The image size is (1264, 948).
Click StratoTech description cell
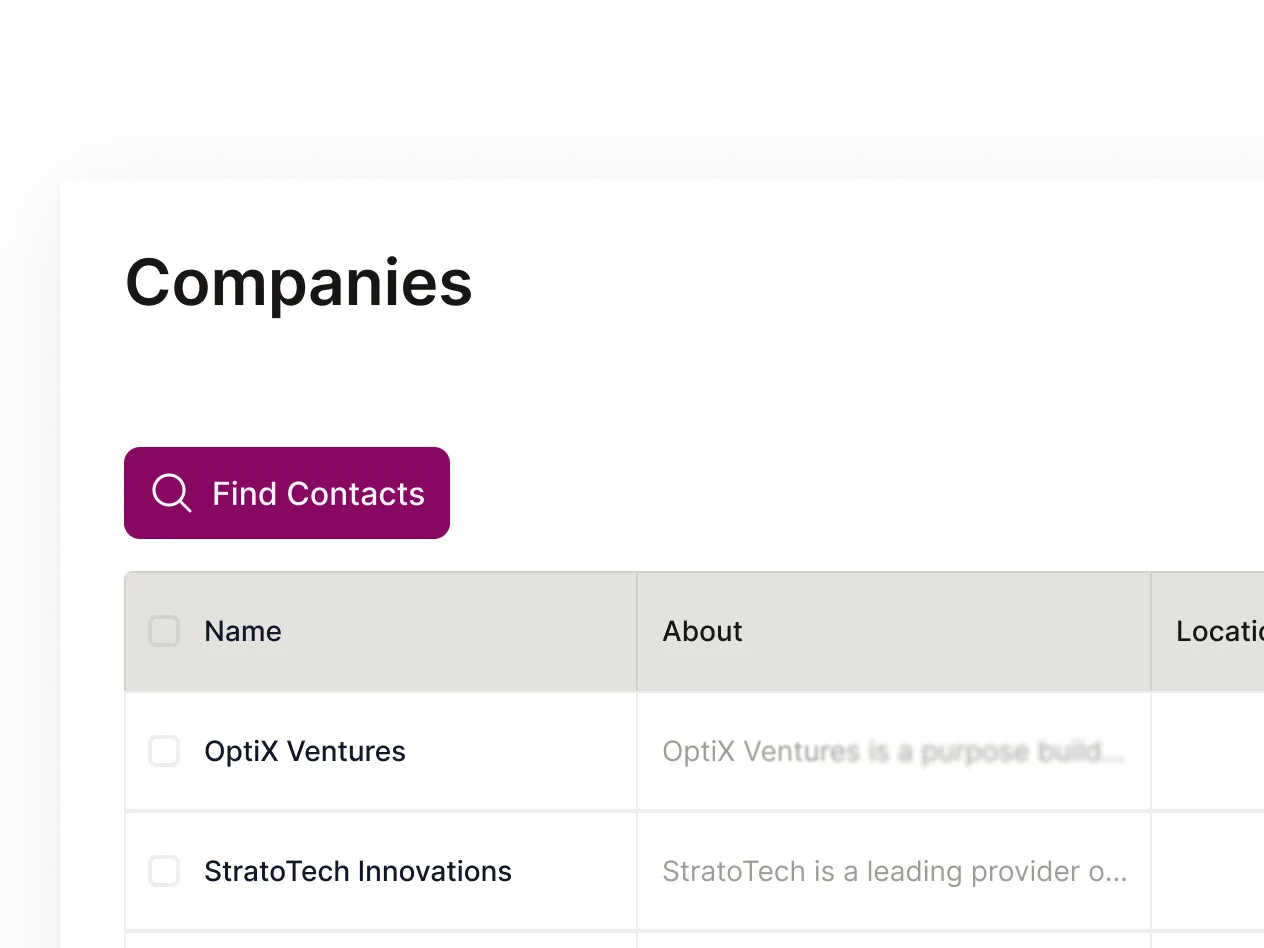pos(894,871)
